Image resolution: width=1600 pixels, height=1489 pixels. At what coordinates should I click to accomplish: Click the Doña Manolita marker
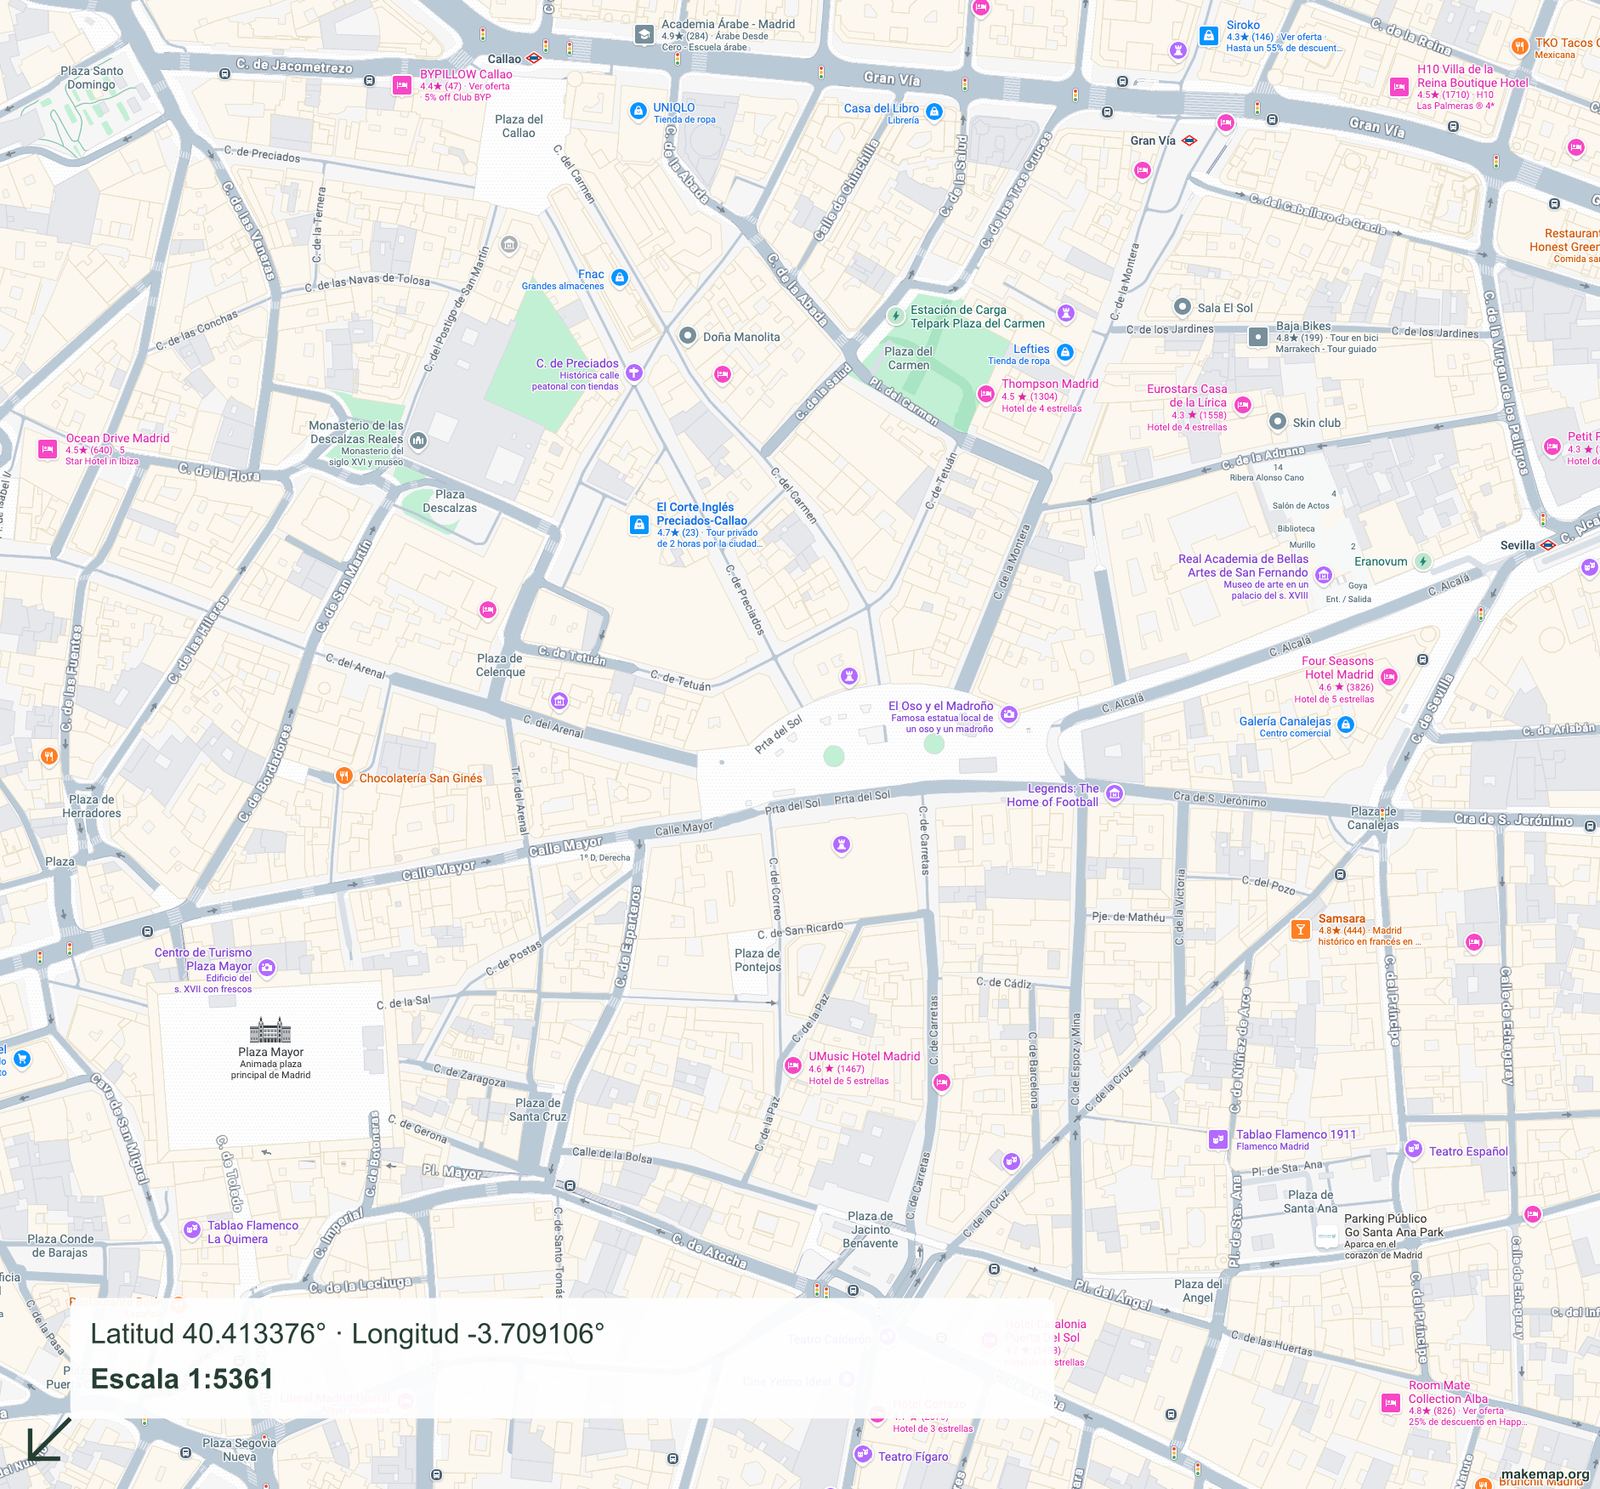687,336
